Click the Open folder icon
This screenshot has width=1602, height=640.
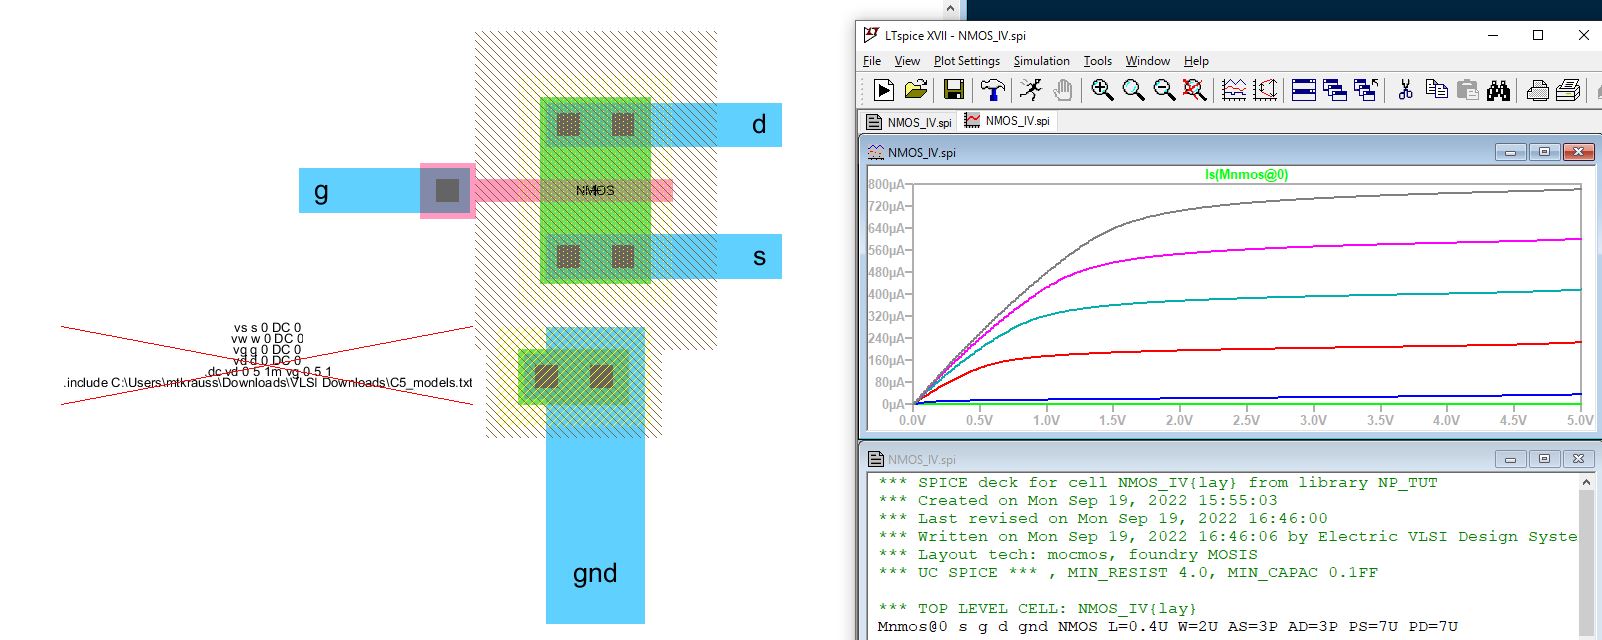tap(916, 90)
